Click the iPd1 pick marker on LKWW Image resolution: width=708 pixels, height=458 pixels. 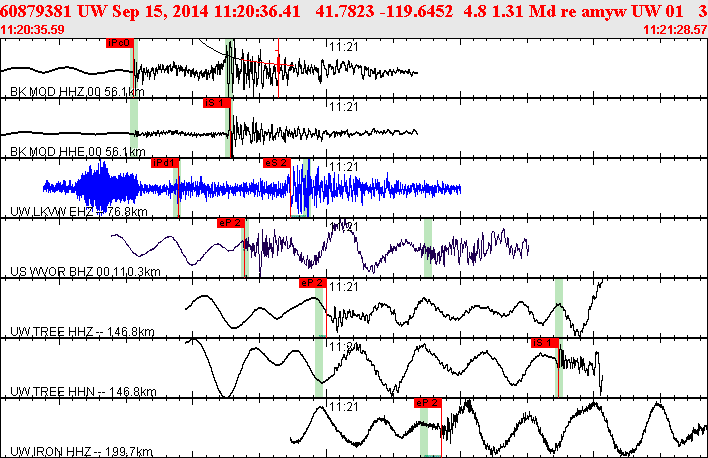[165, 163]
